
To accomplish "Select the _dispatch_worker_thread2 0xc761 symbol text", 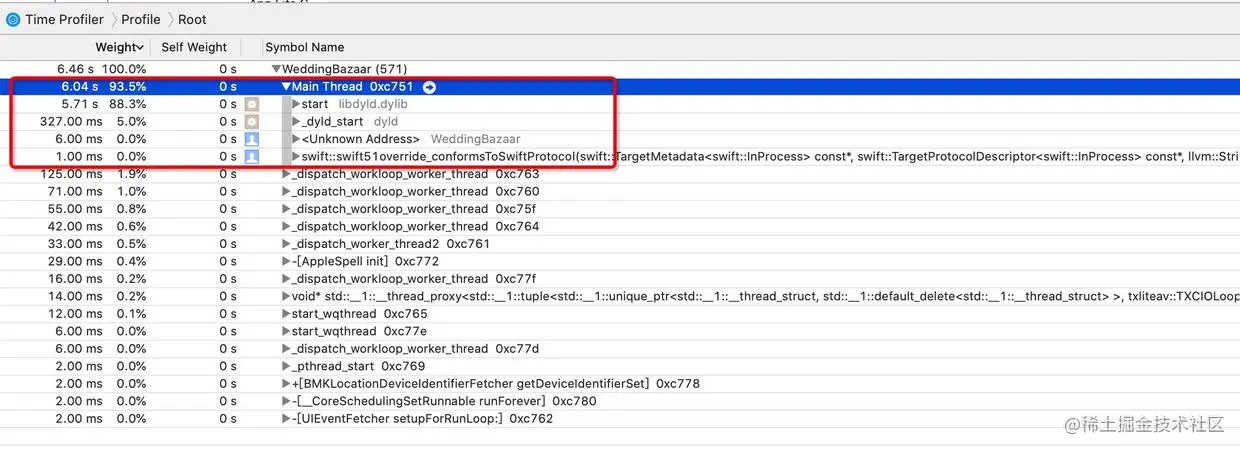I will pyautogui.click(x=391, y=244).
